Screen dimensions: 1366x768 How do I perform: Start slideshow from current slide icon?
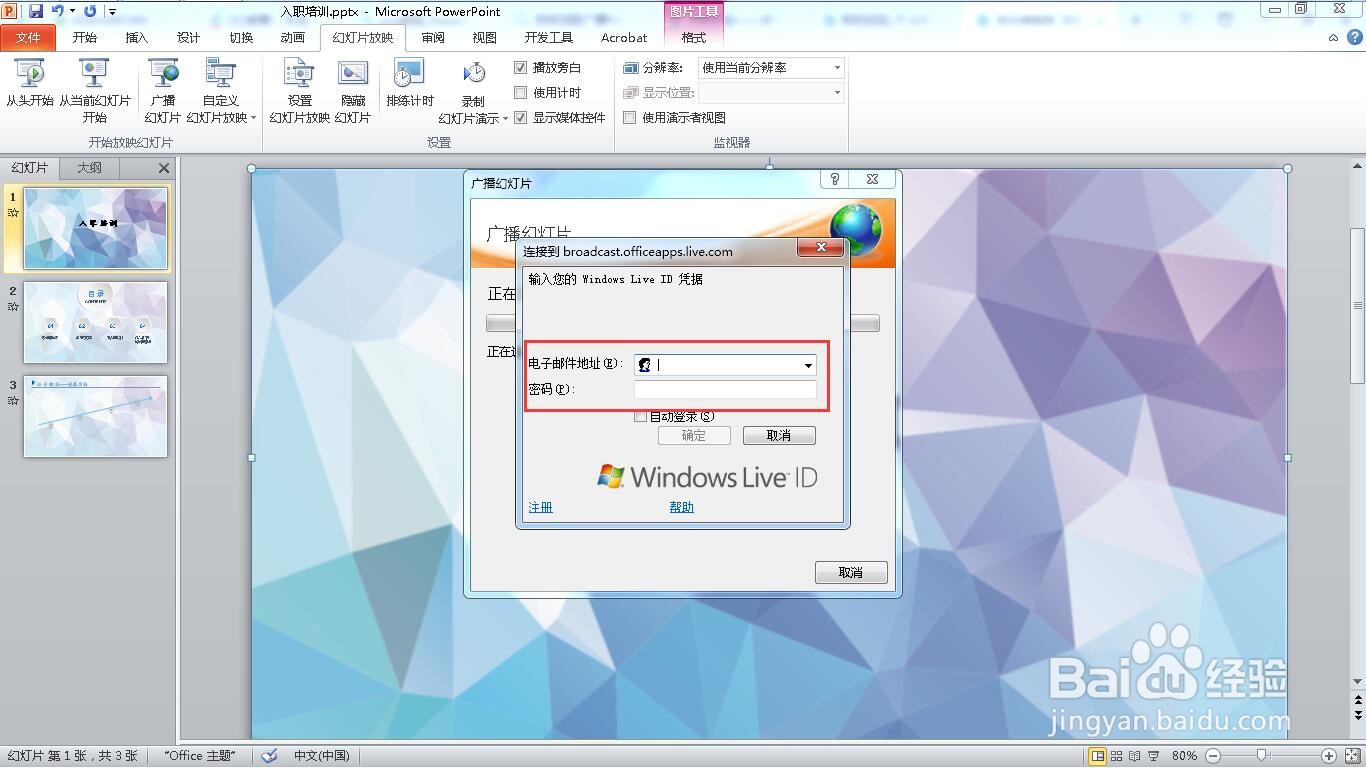94,73
